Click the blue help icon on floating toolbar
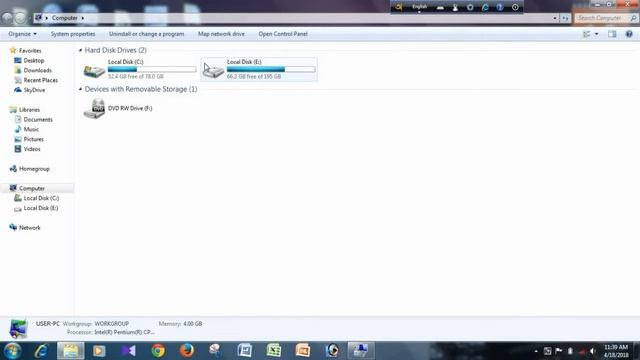This screenshot has width=640, height=360. (500, 7)
